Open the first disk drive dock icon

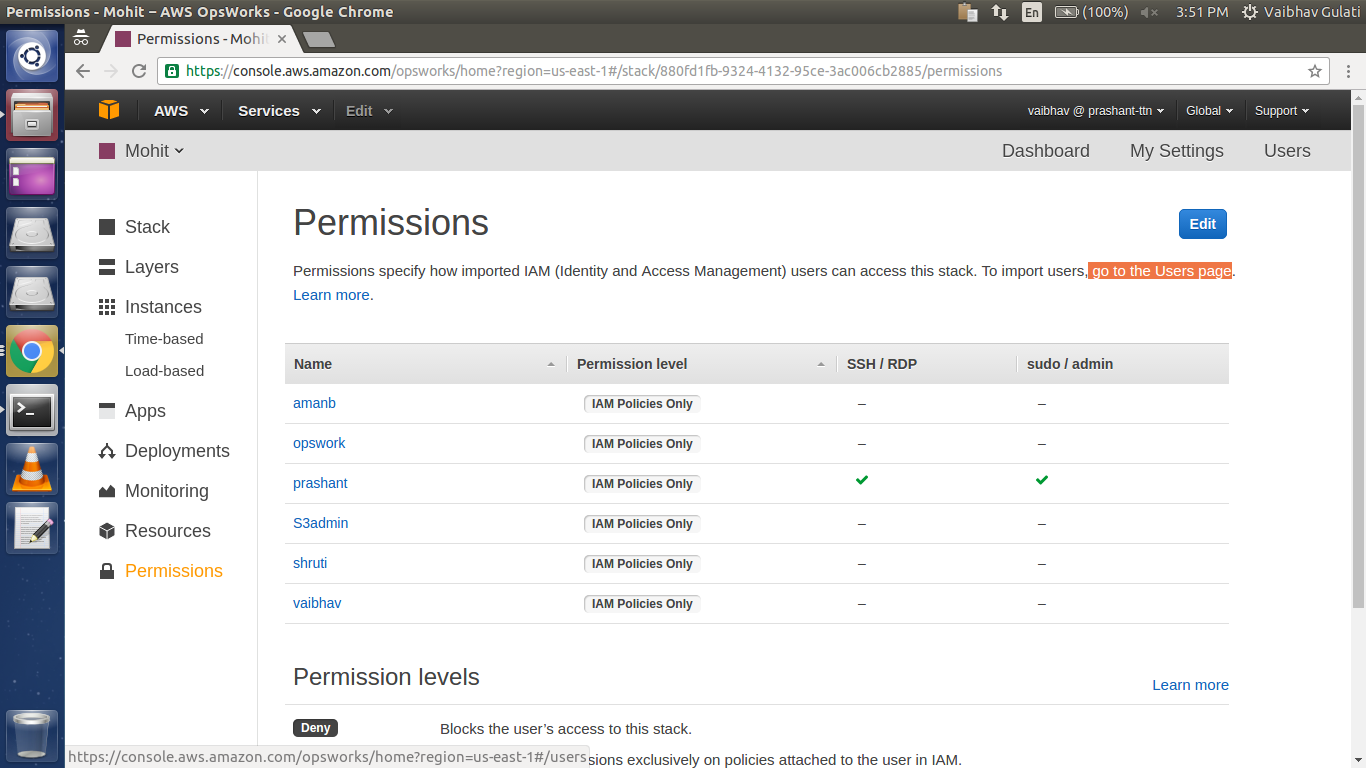[x=32, y=233]
